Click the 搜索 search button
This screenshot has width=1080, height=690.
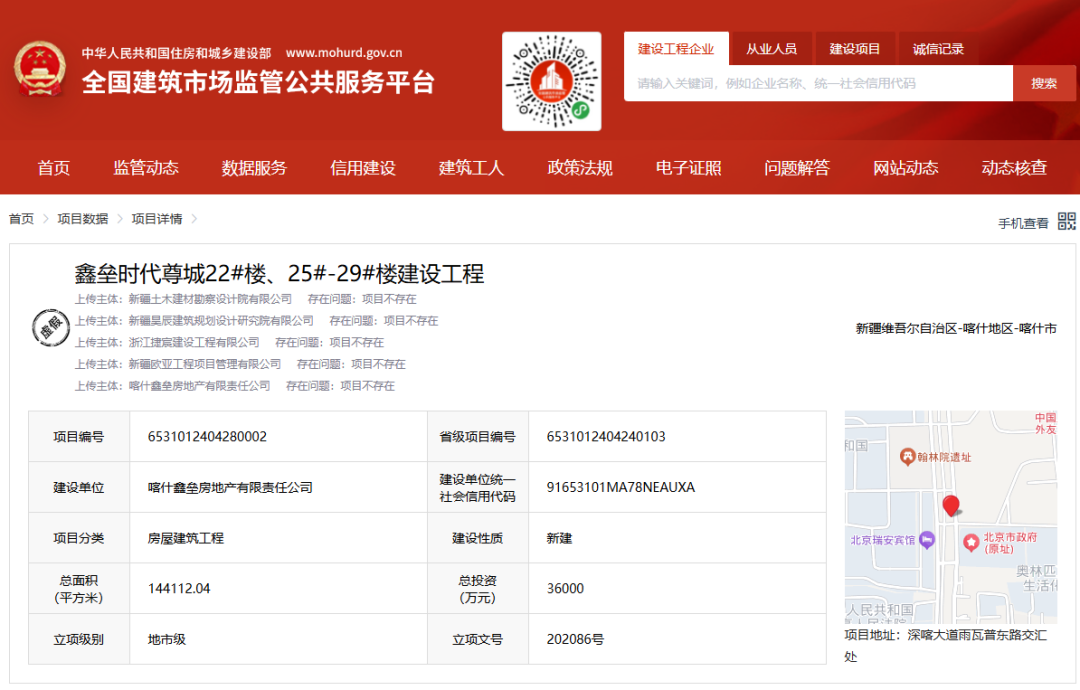click(1044, 83)
